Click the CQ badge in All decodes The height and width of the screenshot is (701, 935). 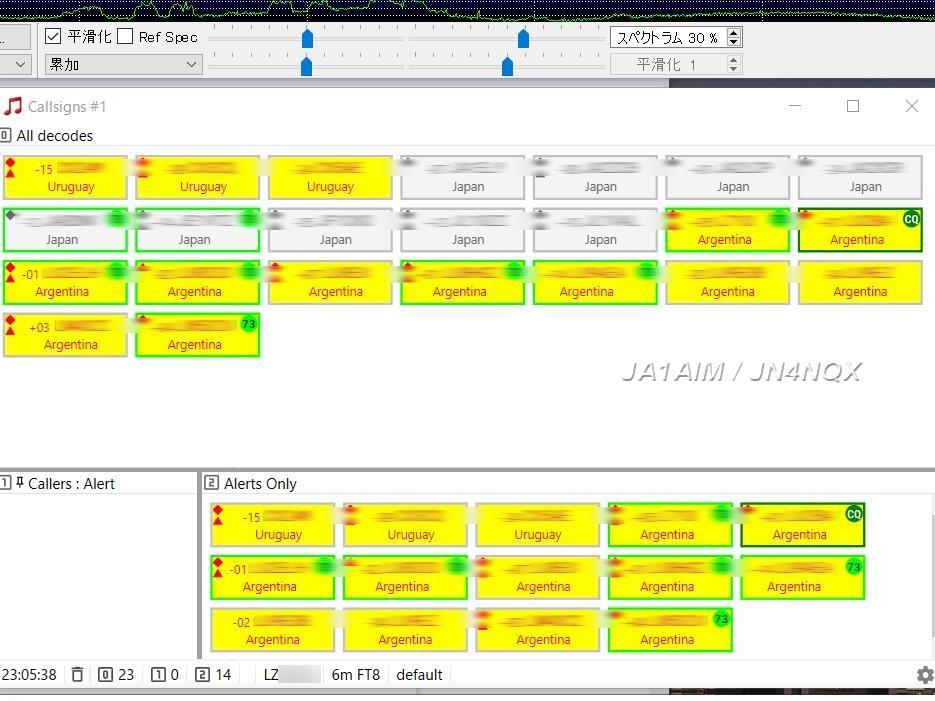pos(910,219)
